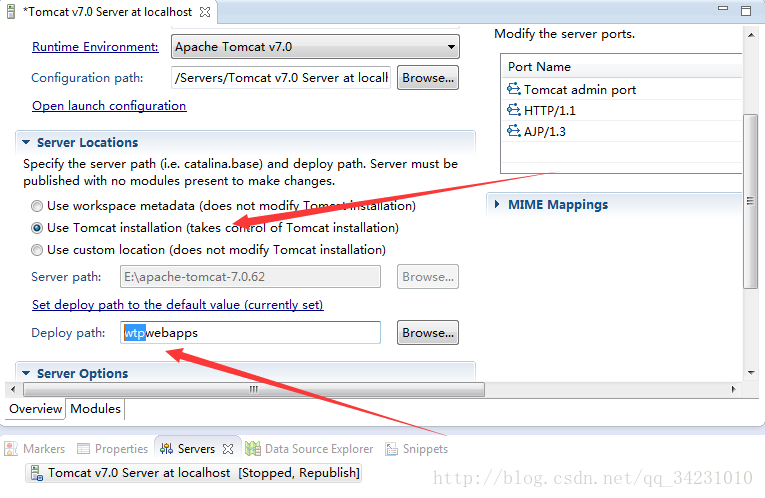
Task: Select the Tomcat admin port row
Action: 622,89
